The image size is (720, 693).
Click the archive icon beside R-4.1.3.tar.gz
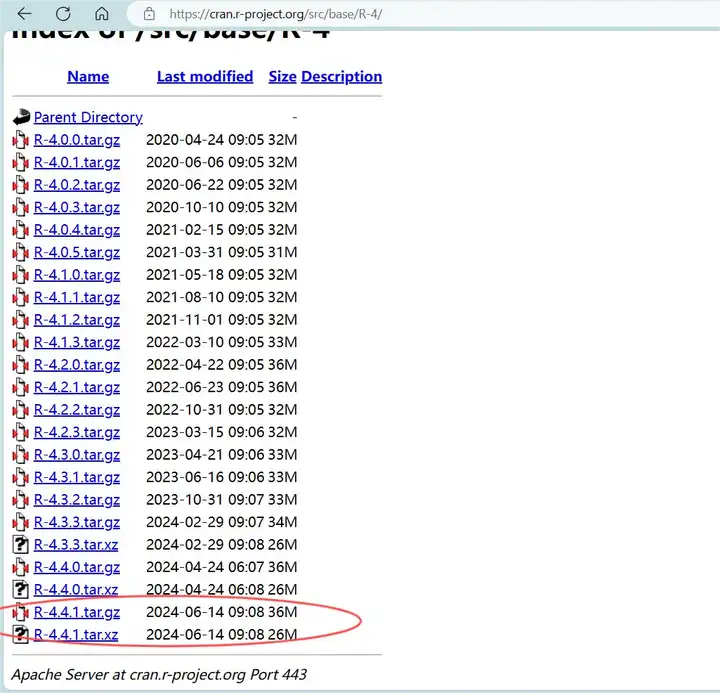(x=20, y=342)
